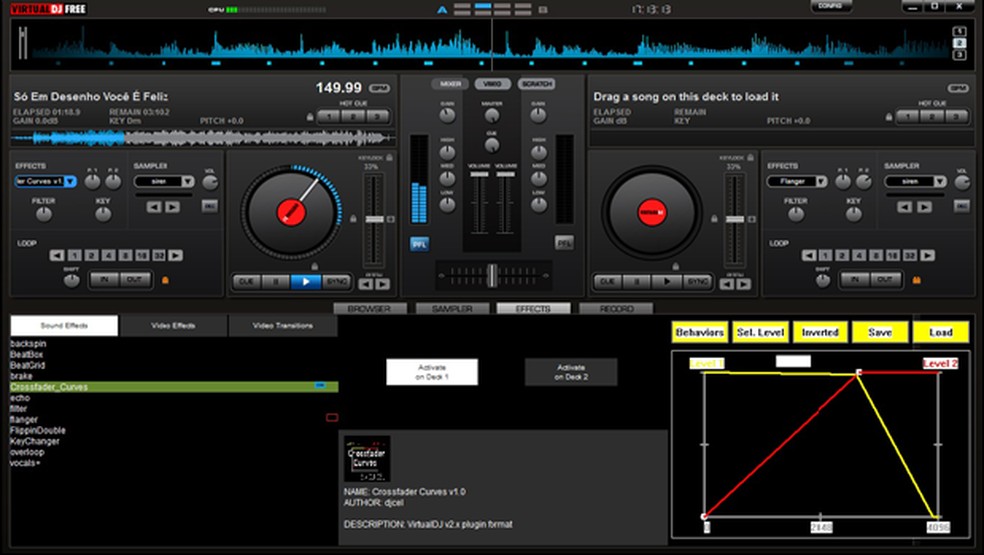Select the backspin effect
The image size is (984, 555).
(x=174, y=343)
